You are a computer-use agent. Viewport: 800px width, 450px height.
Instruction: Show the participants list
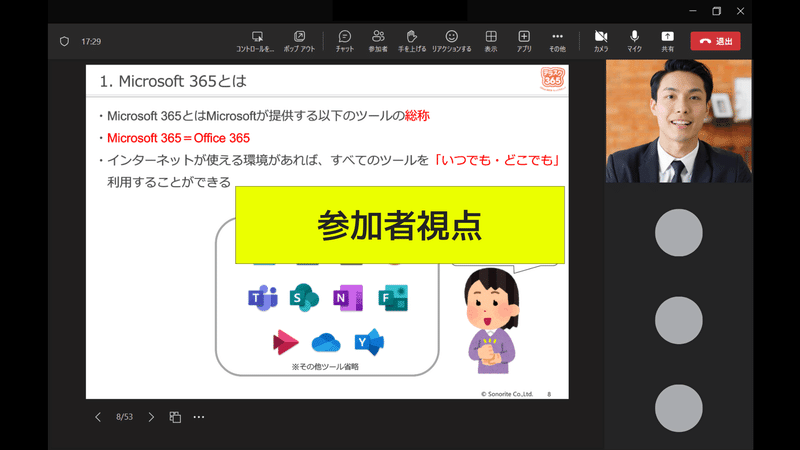[378, 41]
